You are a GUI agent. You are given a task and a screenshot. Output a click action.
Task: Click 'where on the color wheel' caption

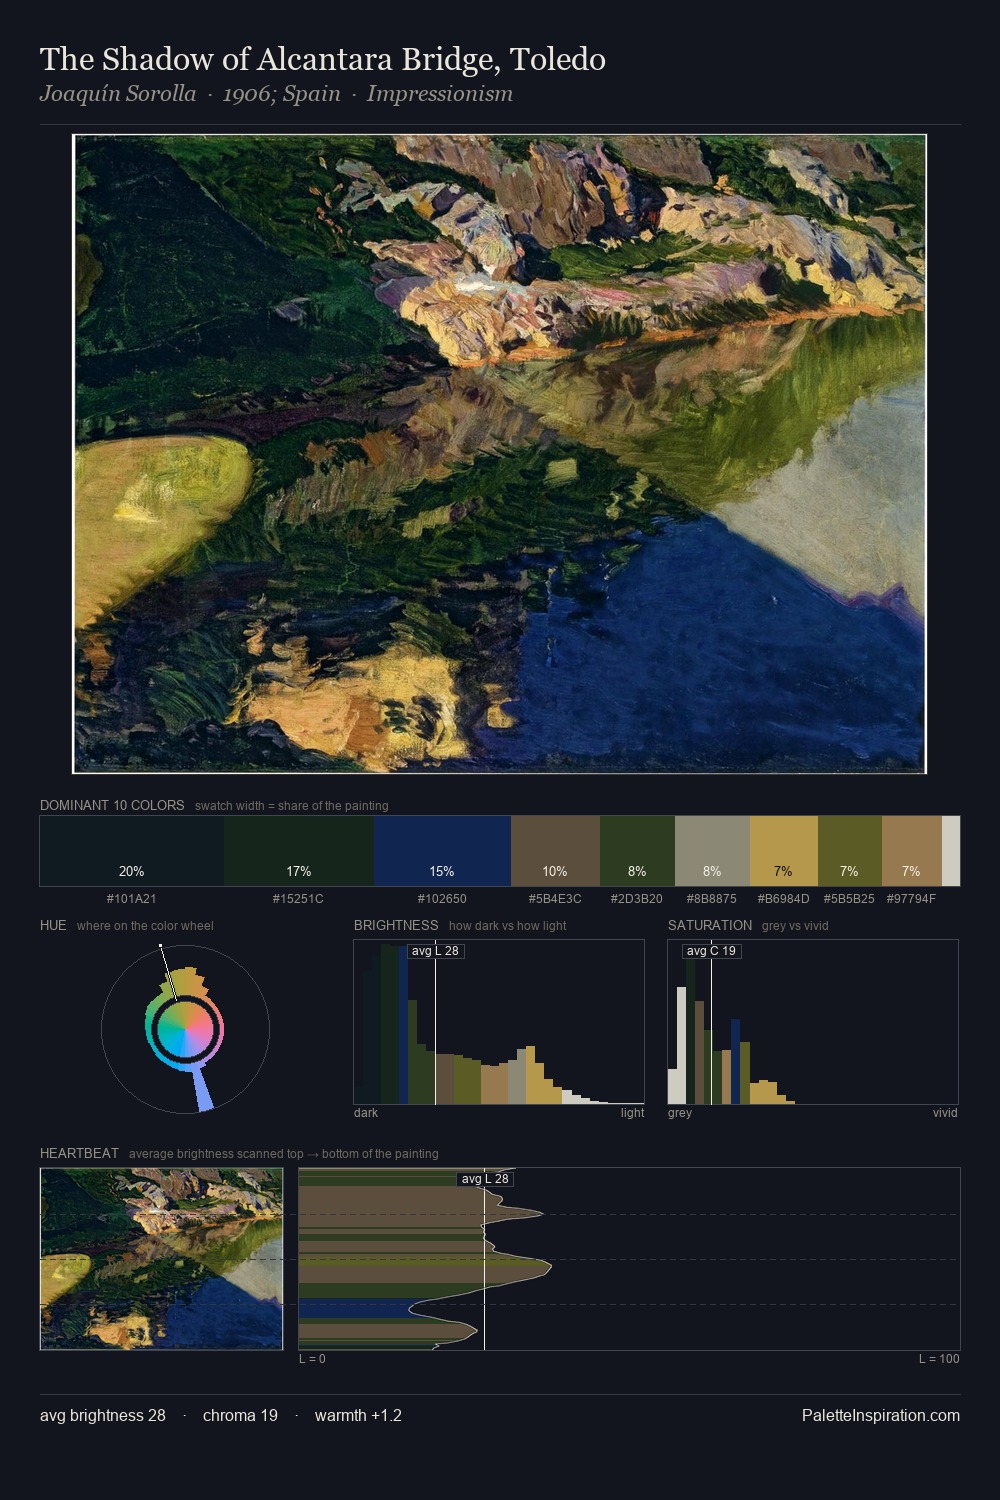click(x=145, y=925)
